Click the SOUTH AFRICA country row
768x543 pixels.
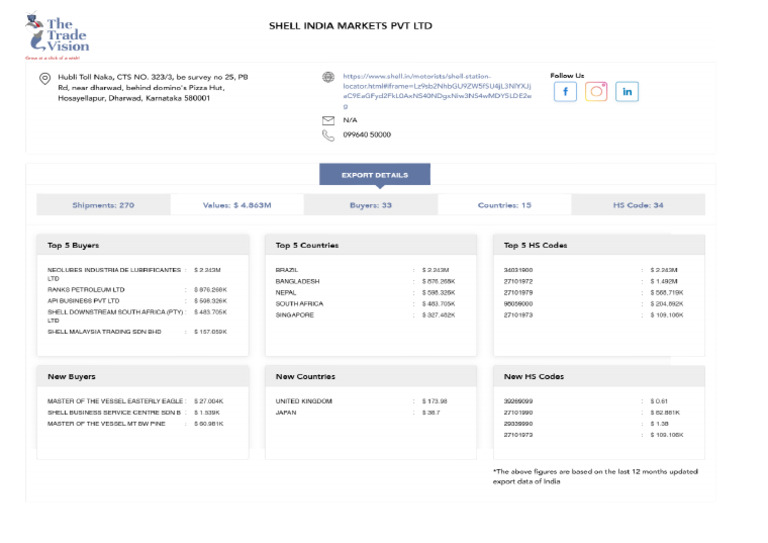tap(365, 304)
